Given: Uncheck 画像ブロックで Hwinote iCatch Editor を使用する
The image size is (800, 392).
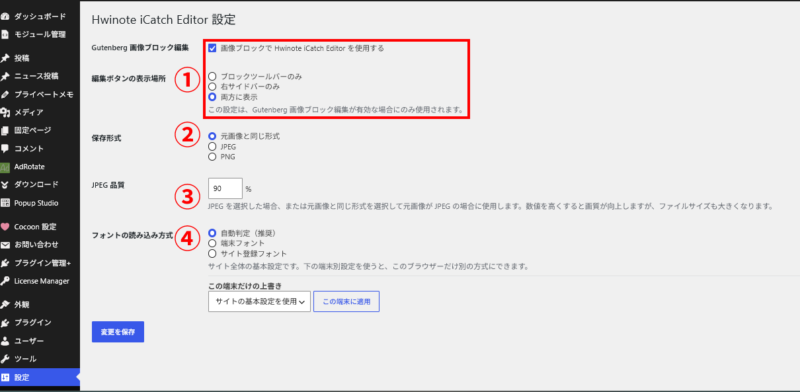Looking at the screenshot, I should (212, 49).
